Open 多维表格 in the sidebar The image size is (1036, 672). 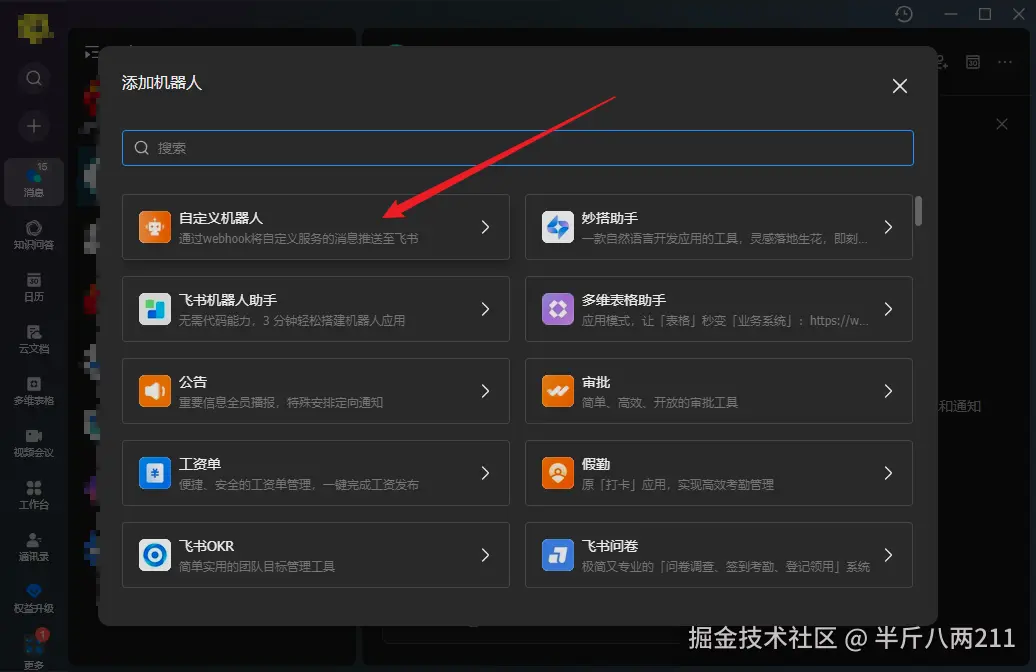(x=34, y=391)
